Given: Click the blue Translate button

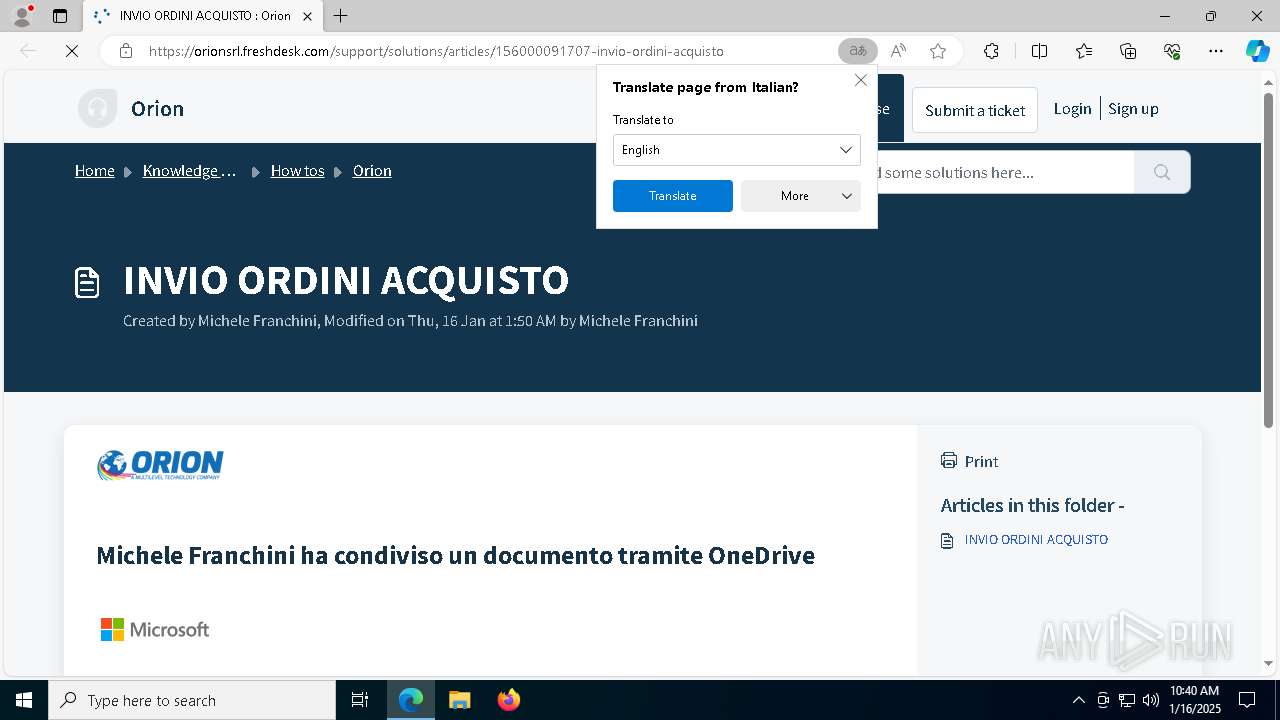Looking at the screenshot, I should pyautogui.click(x=673, y=196).
